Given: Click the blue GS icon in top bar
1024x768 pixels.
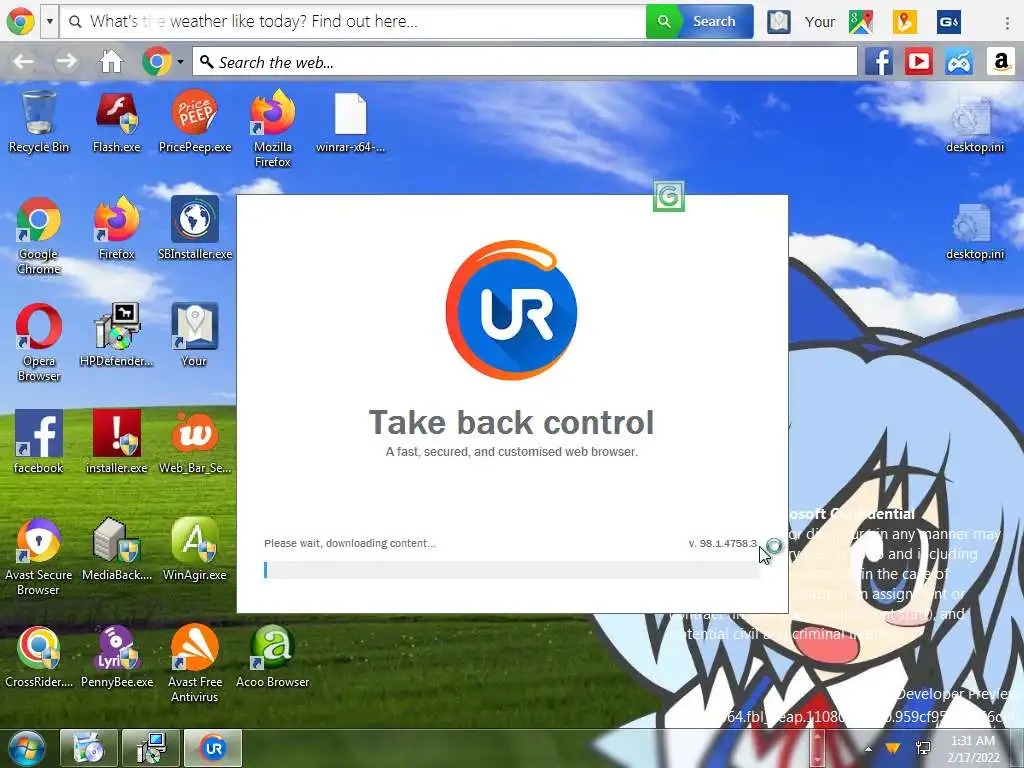Looking at the screenshot, I should (x=948, y=22).
